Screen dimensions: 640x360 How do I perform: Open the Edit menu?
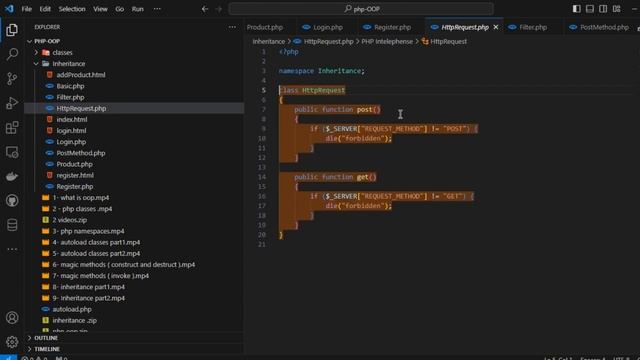tap(45, 9)
